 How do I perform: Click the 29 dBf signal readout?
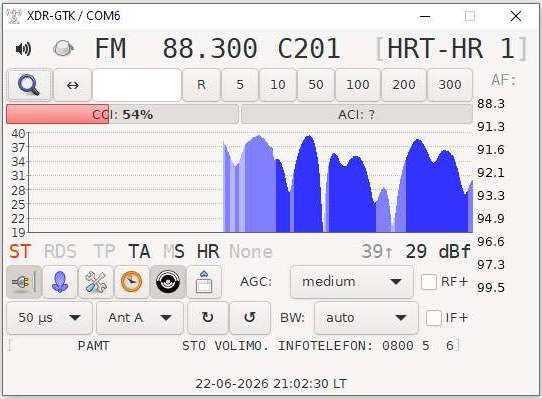coord(438,251)
